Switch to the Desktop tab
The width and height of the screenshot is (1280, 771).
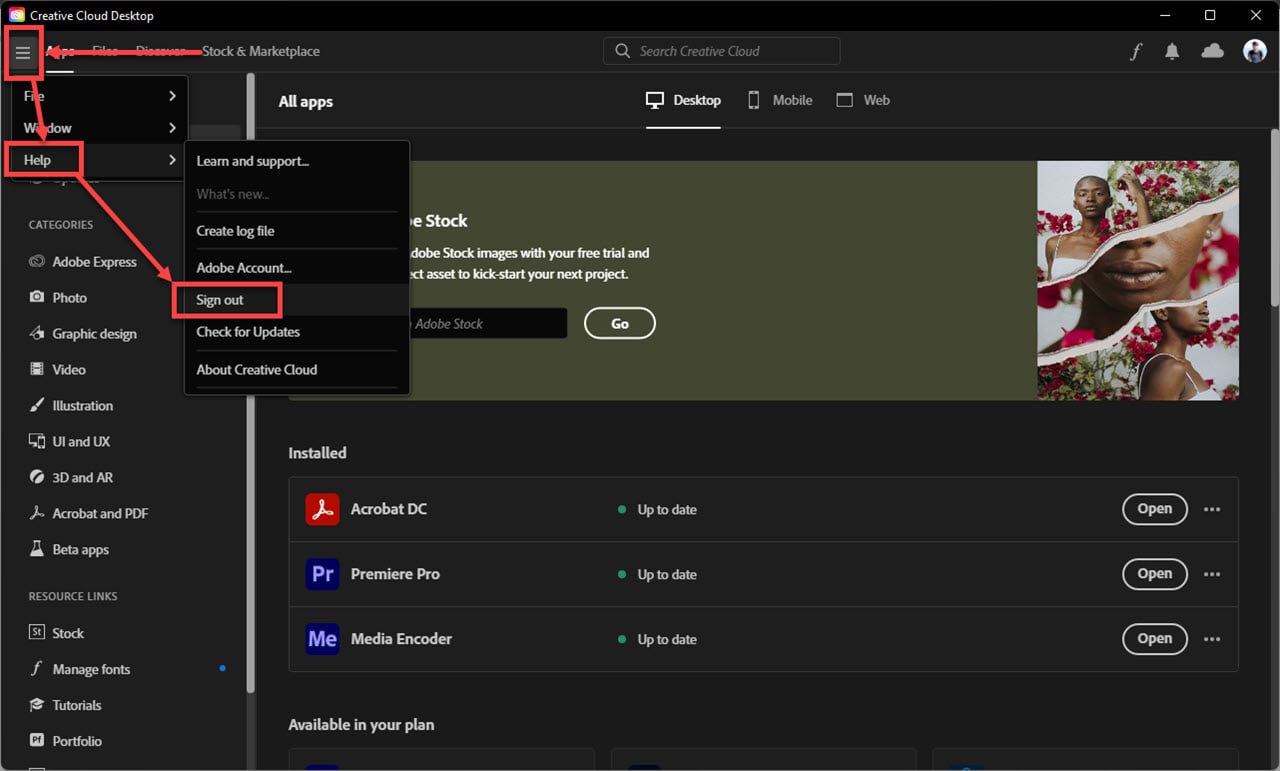(x=683, y=100)
